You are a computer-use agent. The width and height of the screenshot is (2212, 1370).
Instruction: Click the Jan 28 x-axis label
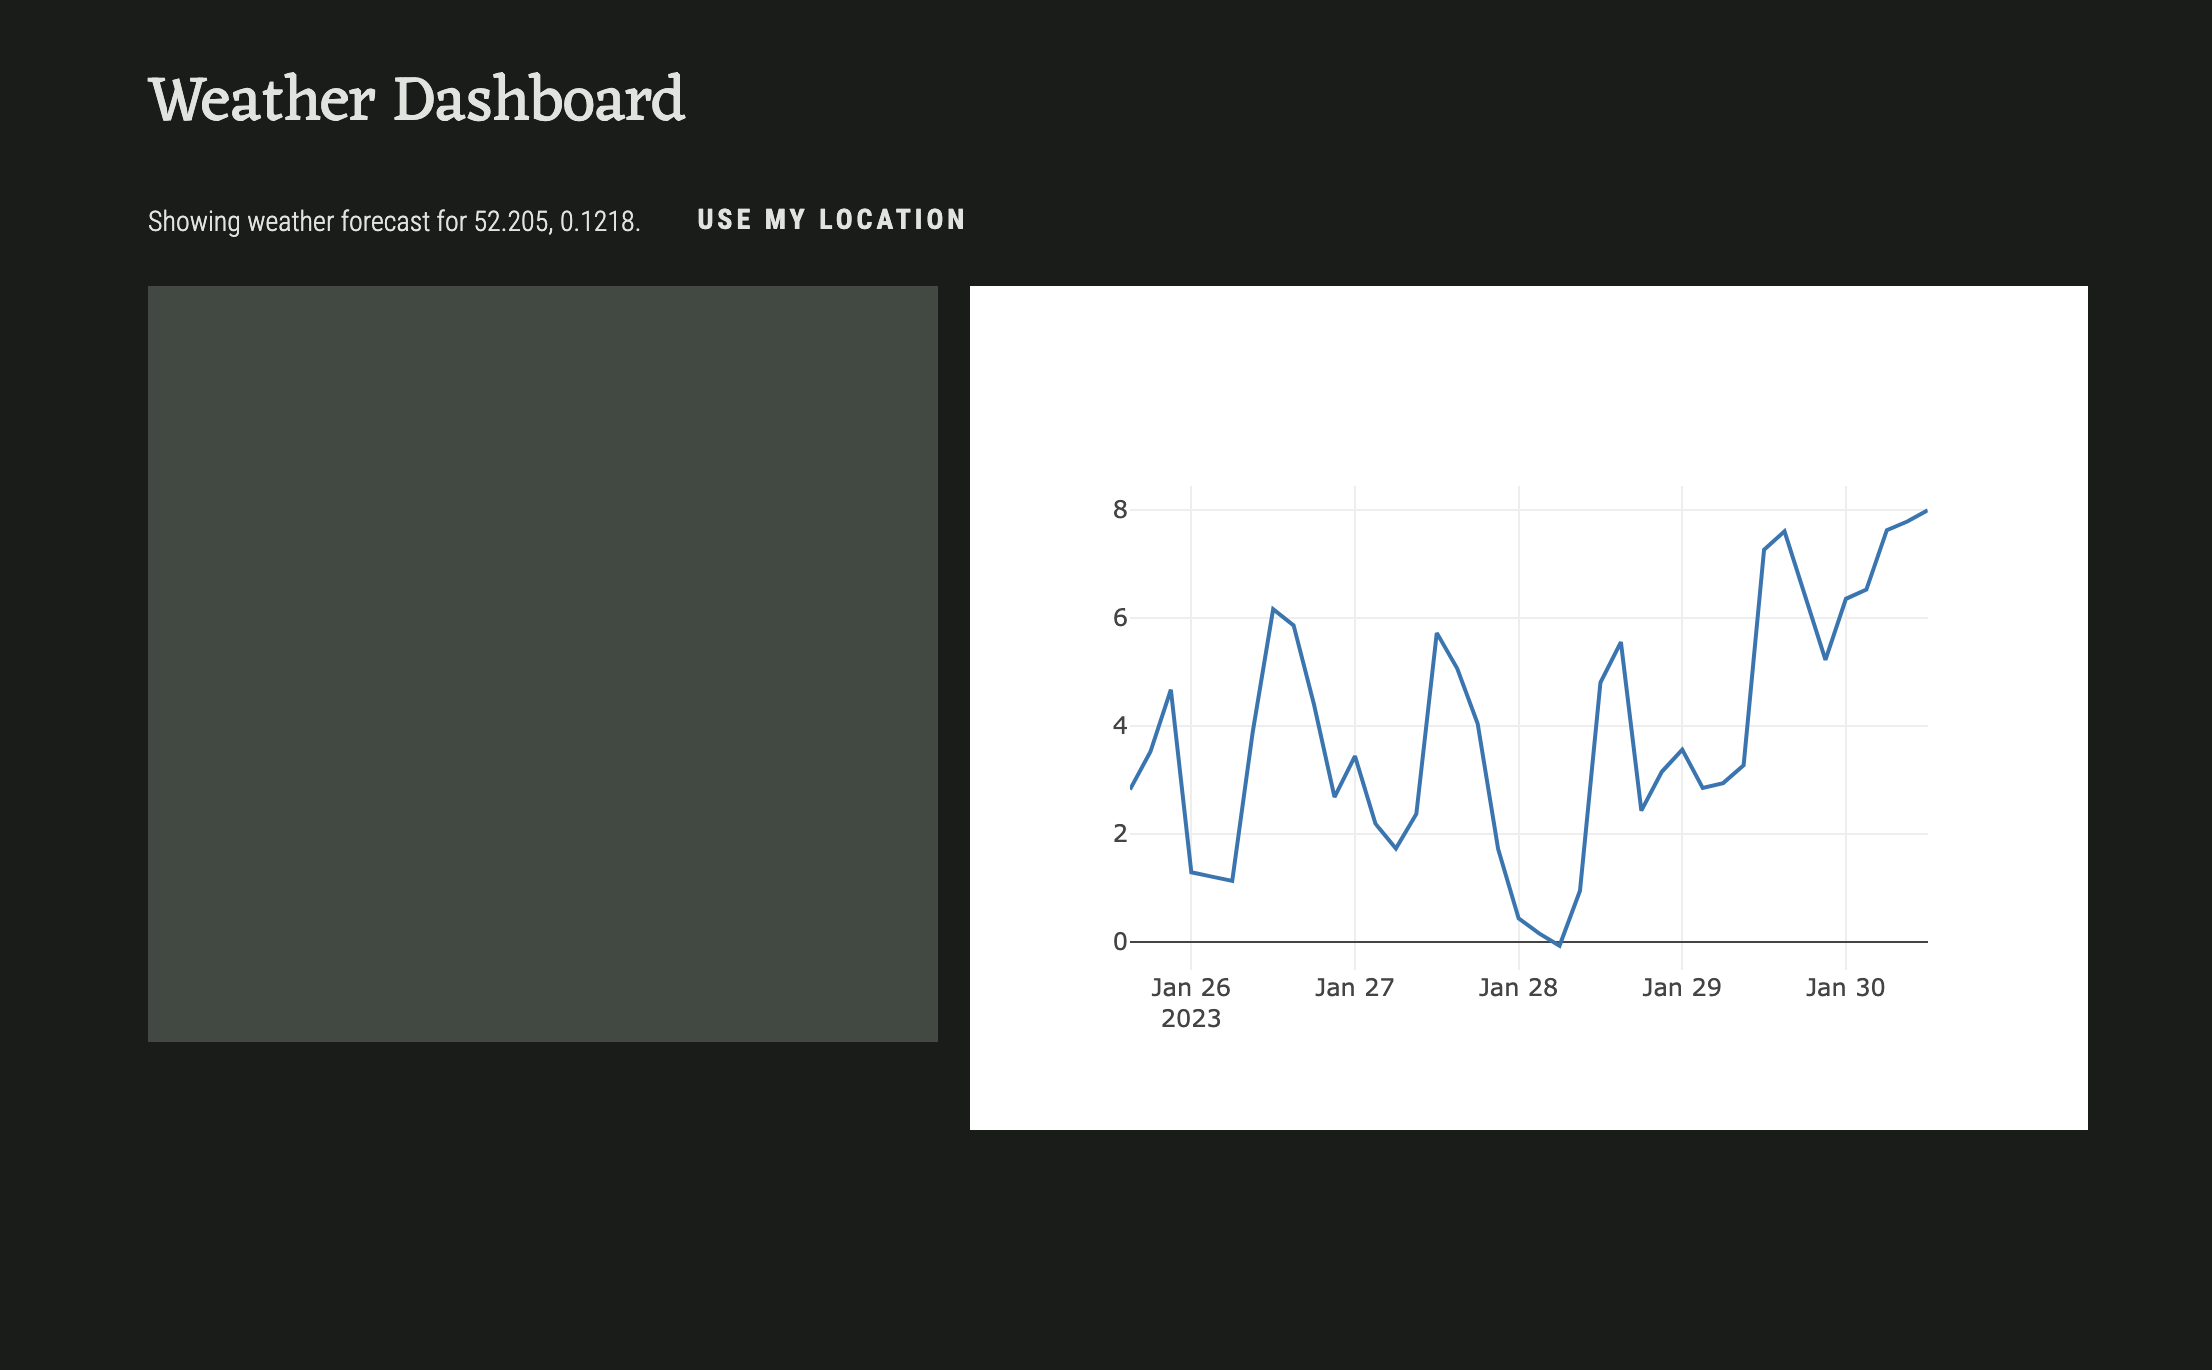(x=1518, y=988)
